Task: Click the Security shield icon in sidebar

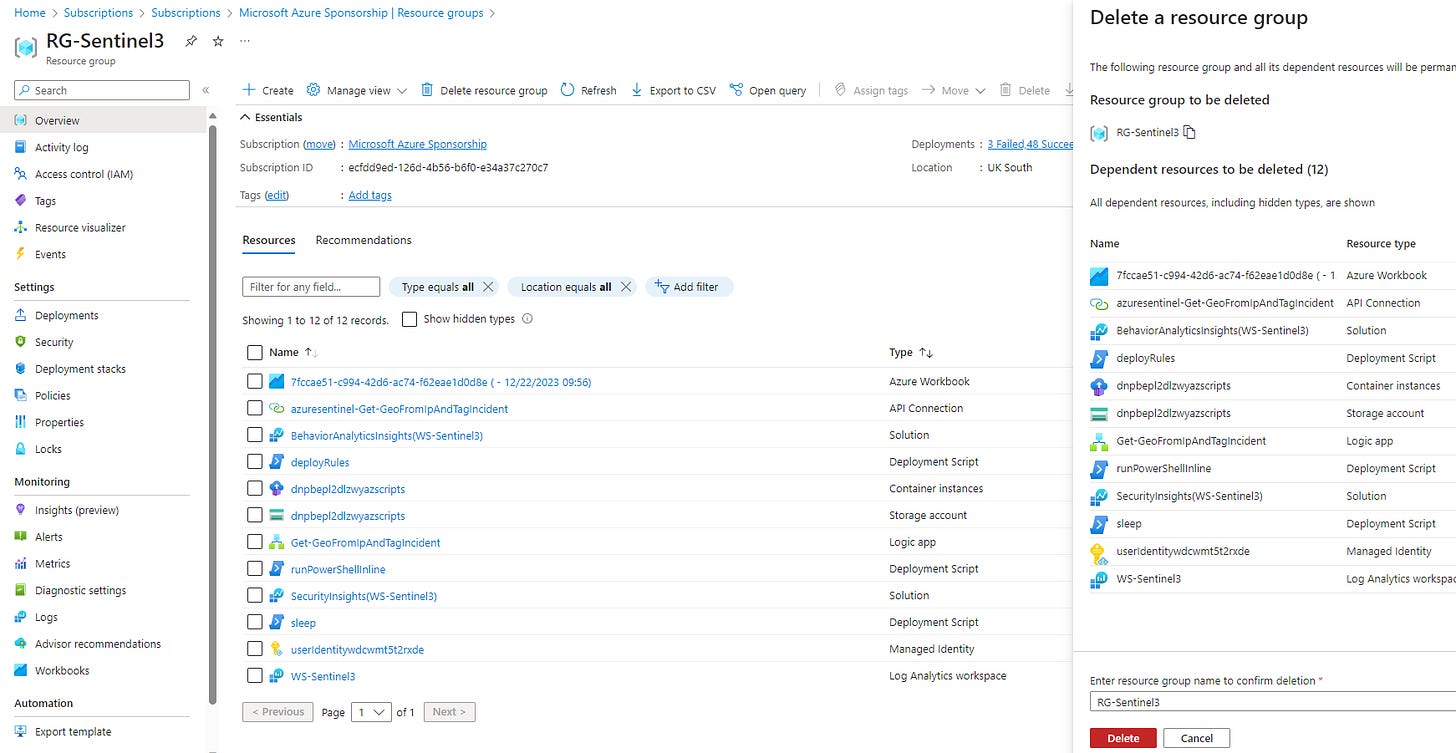Action: pos(21,342)
